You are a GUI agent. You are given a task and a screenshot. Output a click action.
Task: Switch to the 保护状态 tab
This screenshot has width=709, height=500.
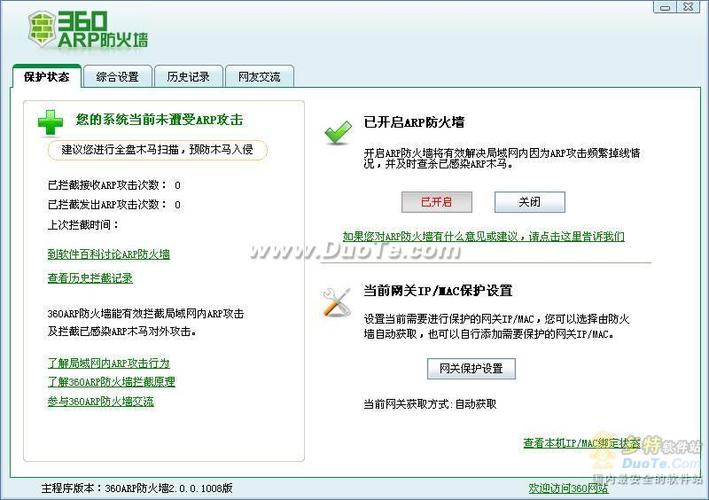[x=47, y=77]
